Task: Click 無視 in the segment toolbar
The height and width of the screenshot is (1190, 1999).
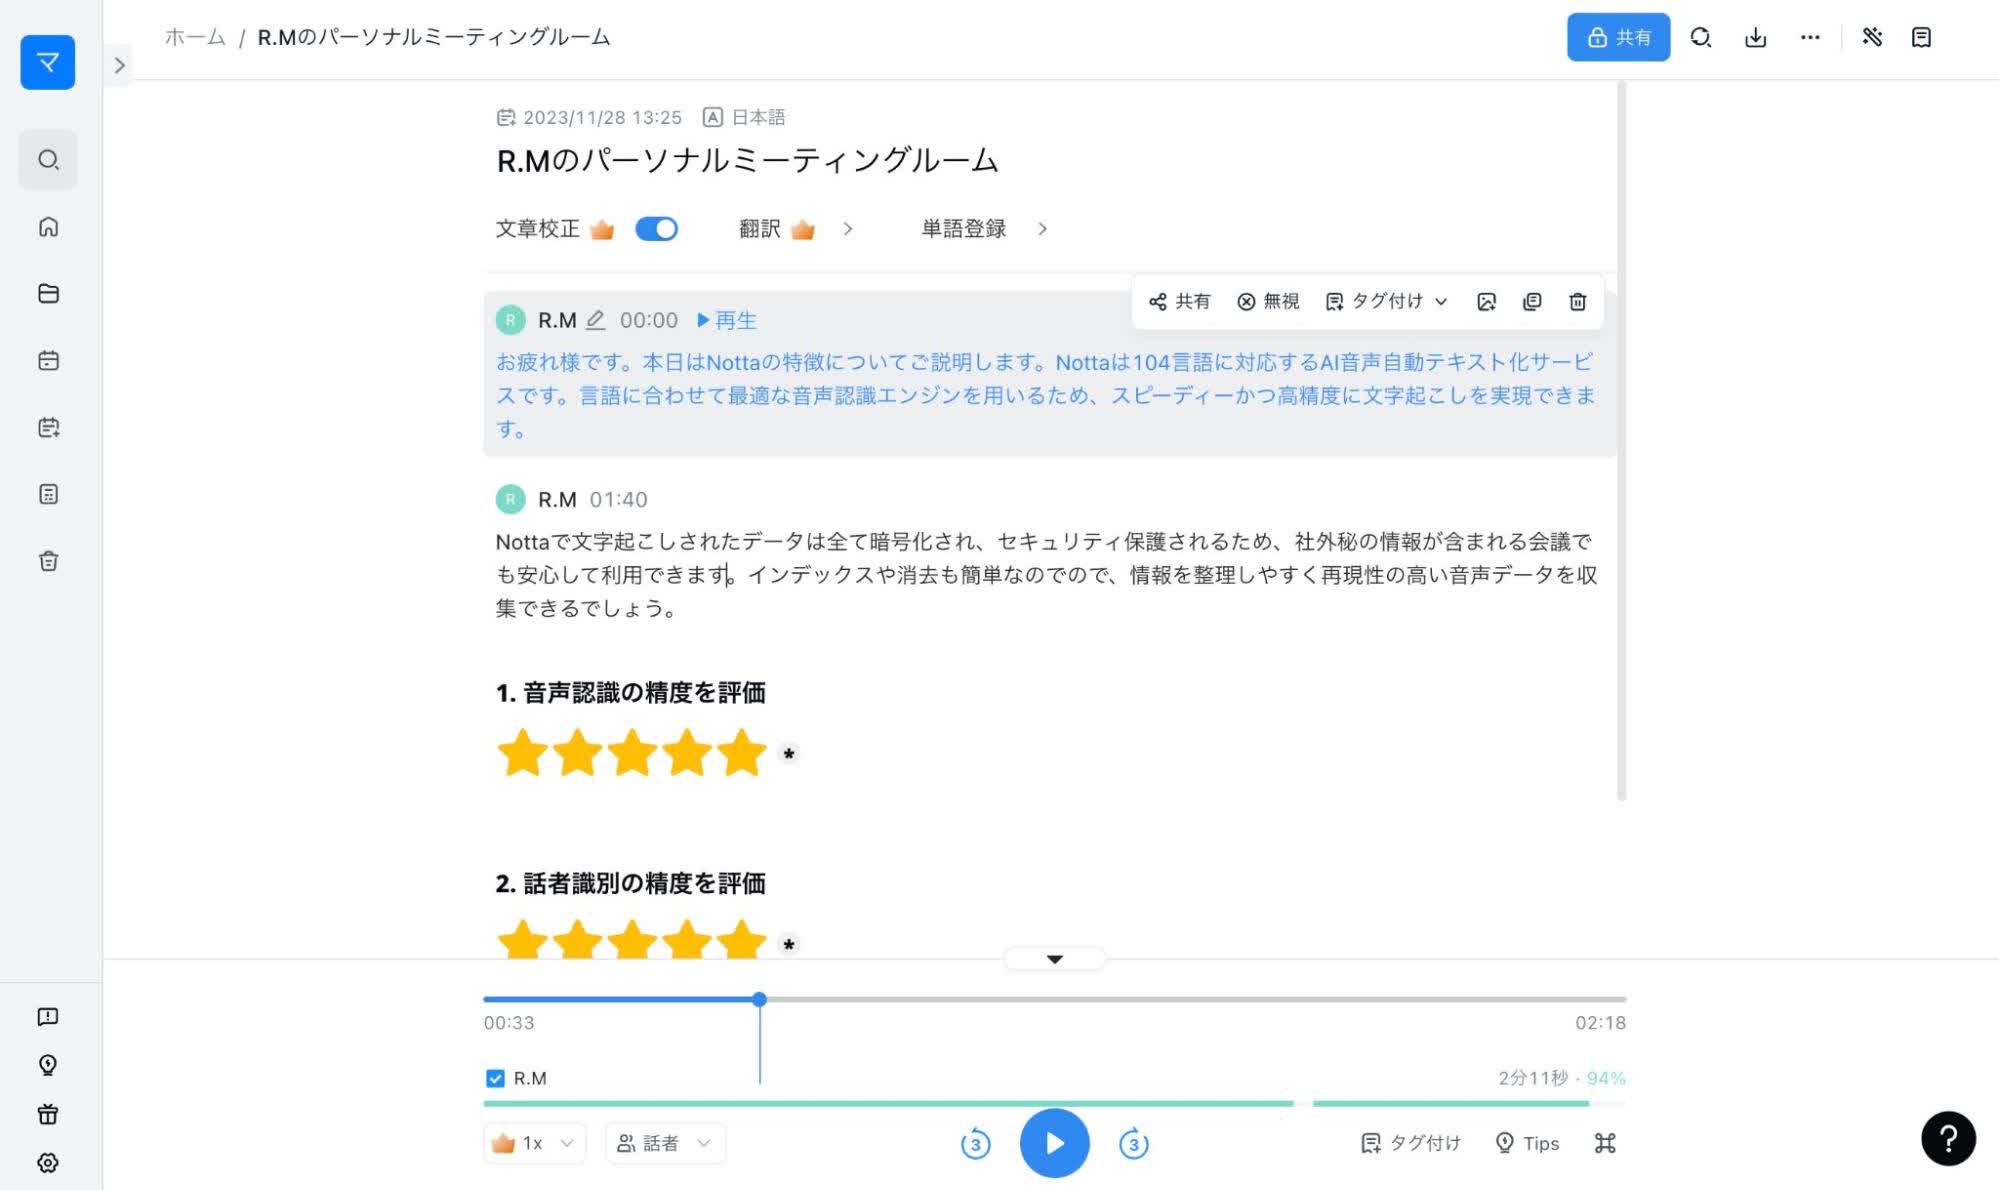Action: (1268, 302)
